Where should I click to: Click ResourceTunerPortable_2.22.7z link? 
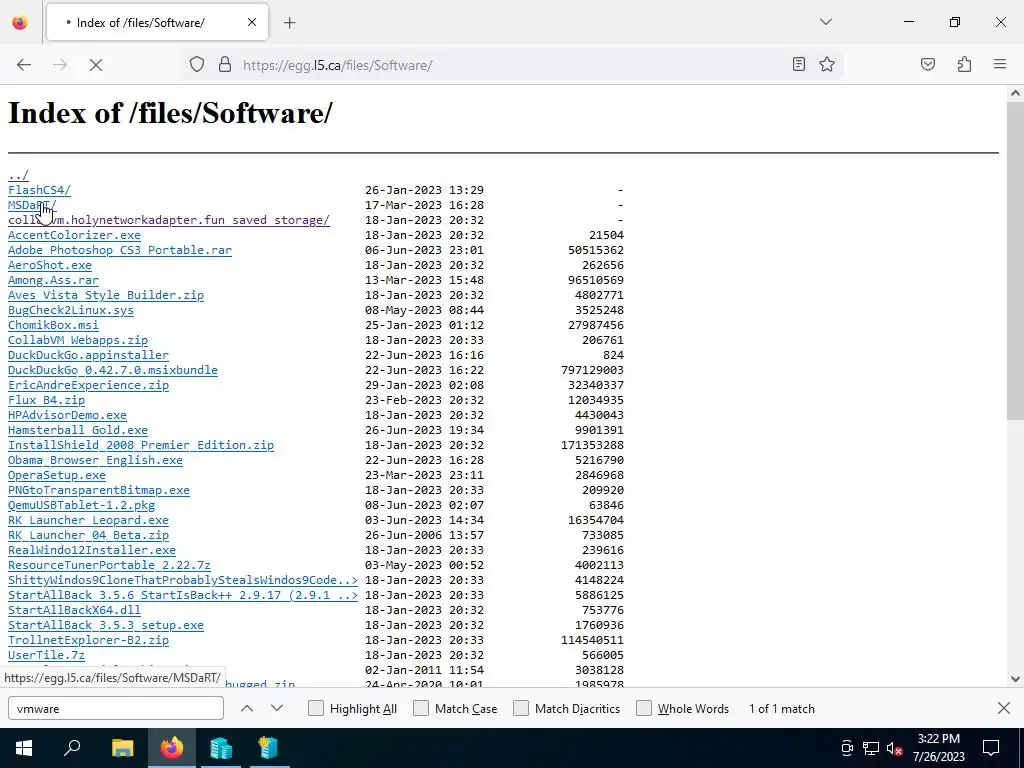point(109,566)
